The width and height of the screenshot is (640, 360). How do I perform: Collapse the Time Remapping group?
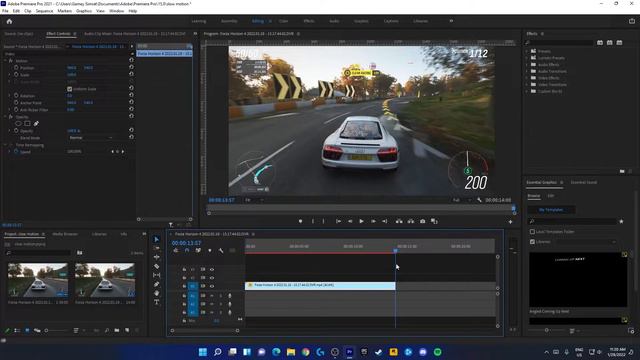pos(5,145)
